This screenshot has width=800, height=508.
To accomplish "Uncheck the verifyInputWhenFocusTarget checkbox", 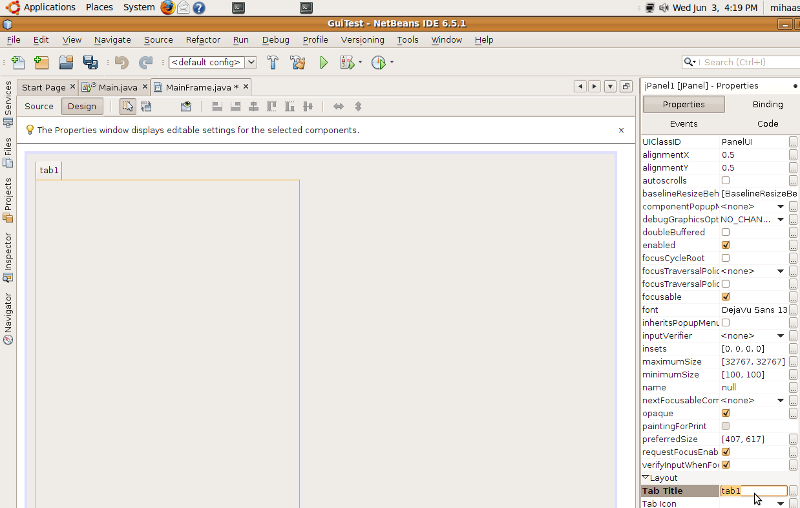I will (726, 465).
